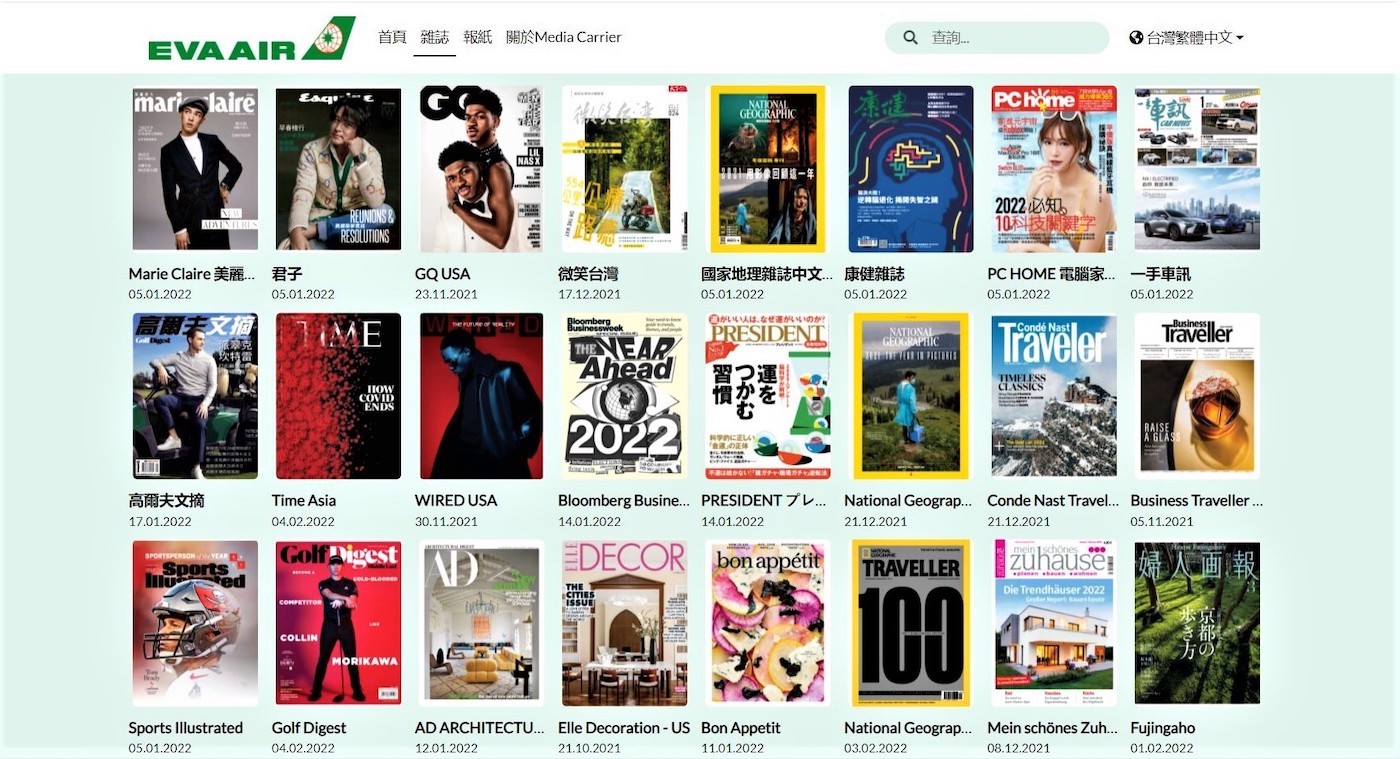The image size is (1400, 759).
Task: Click the 'Mein schönes Zuh...' title
Action: 1051,728
